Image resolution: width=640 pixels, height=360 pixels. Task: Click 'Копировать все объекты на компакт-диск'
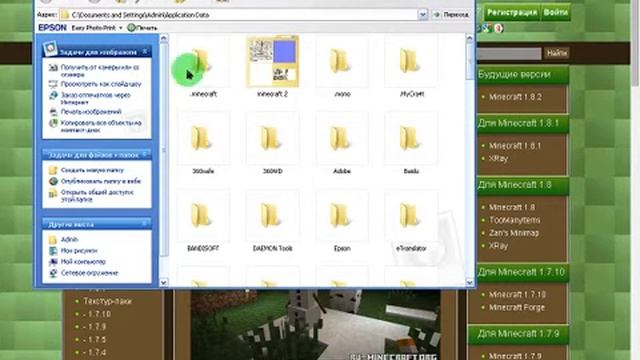click(101, 126)
